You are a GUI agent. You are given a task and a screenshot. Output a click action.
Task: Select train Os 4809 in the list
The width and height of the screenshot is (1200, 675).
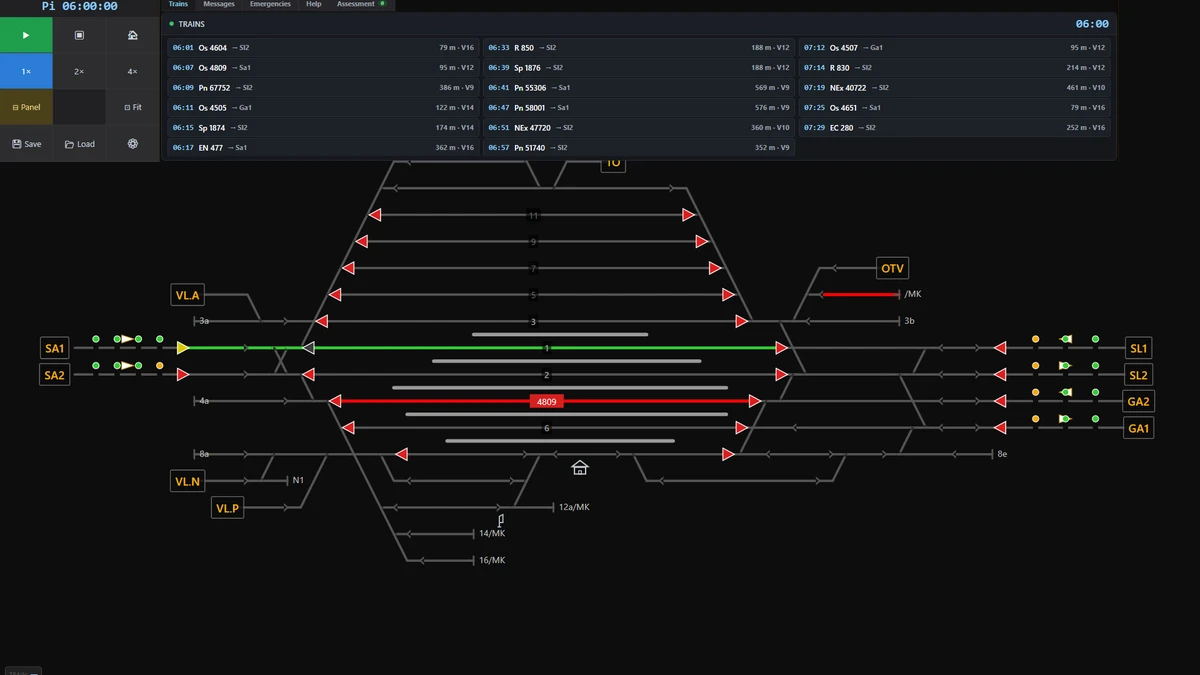[323, 67]
